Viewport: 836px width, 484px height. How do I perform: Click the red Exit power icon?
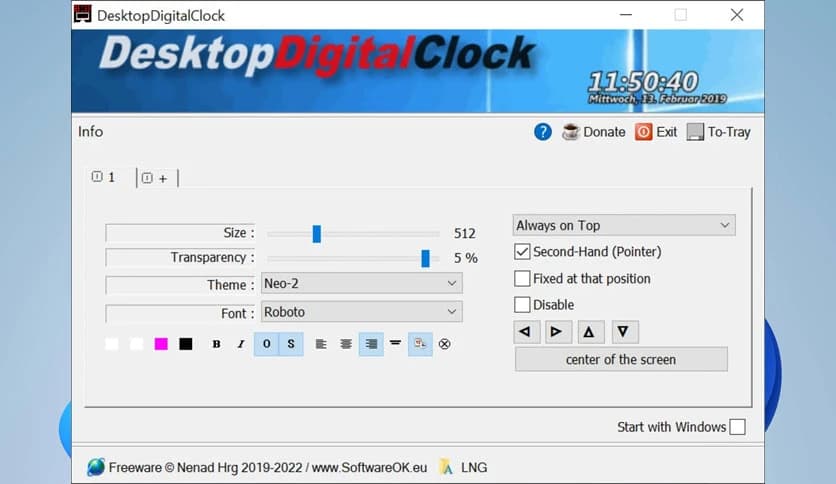tap(643, 132)
